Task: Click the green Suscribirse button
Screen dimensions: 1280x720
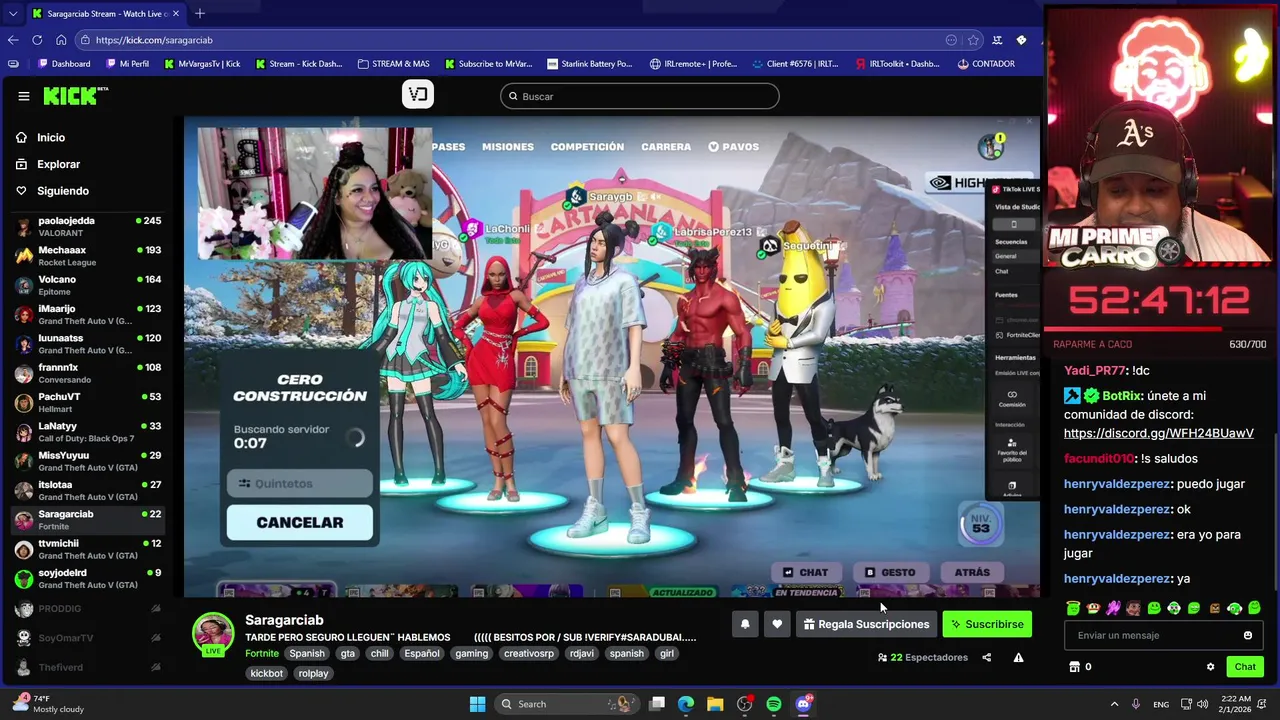Action: [x=987, y=624]
